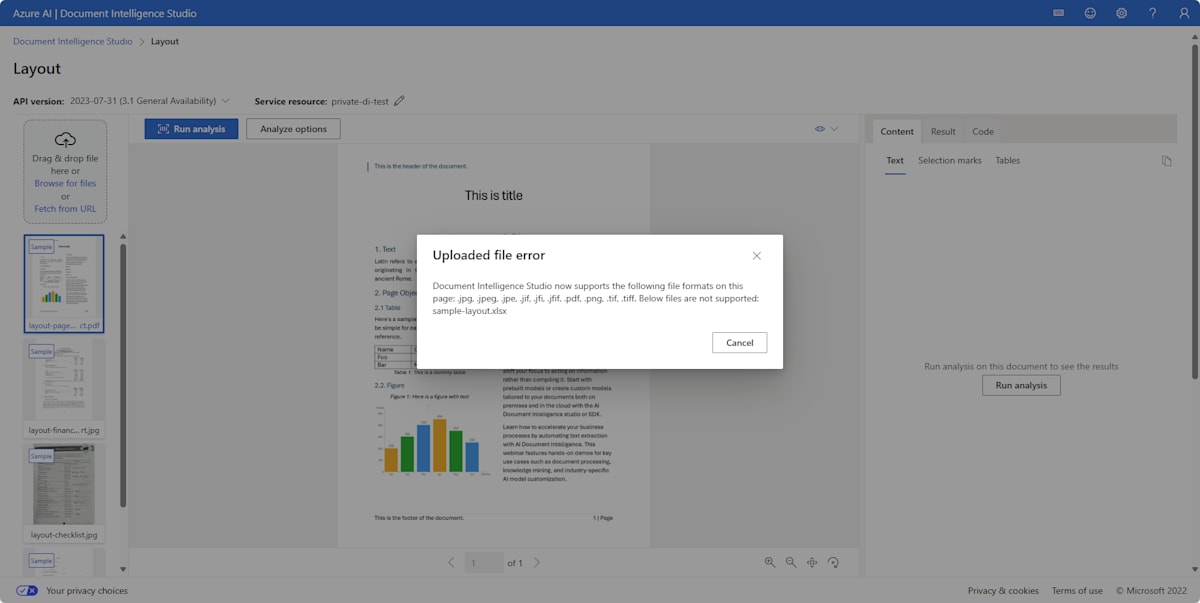The image size is (1200, 603).
Task: Select the Tables sub-tab
Action: [1008, 160]
